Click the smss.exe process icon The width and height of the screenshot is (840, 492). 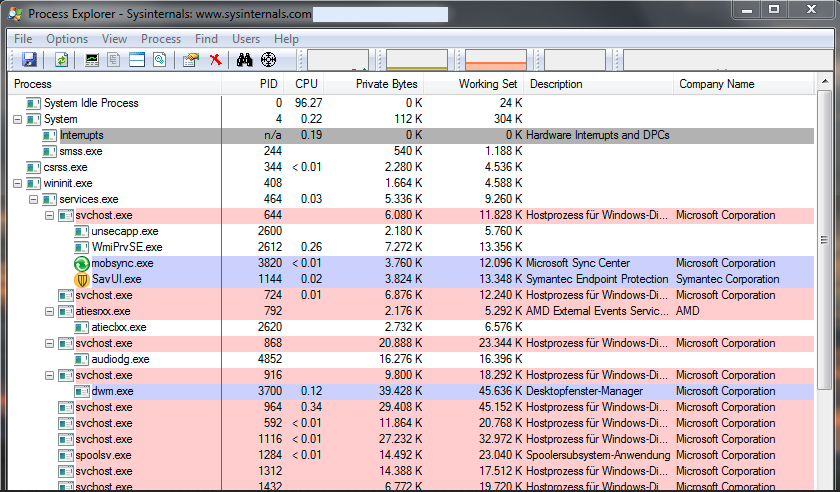click(49, 151)
